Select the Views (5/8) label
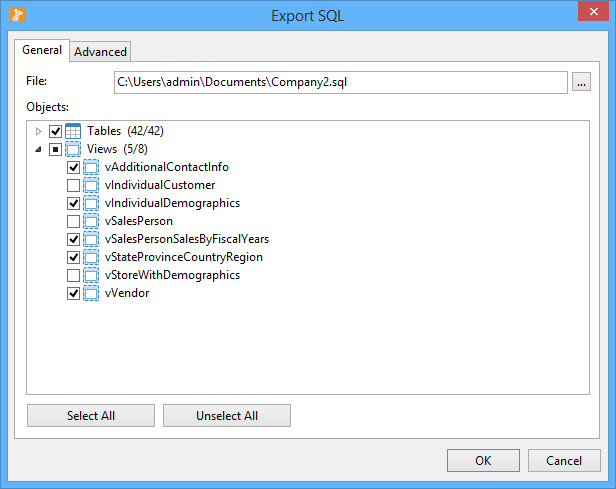616x489 pixels. point(117,149)
